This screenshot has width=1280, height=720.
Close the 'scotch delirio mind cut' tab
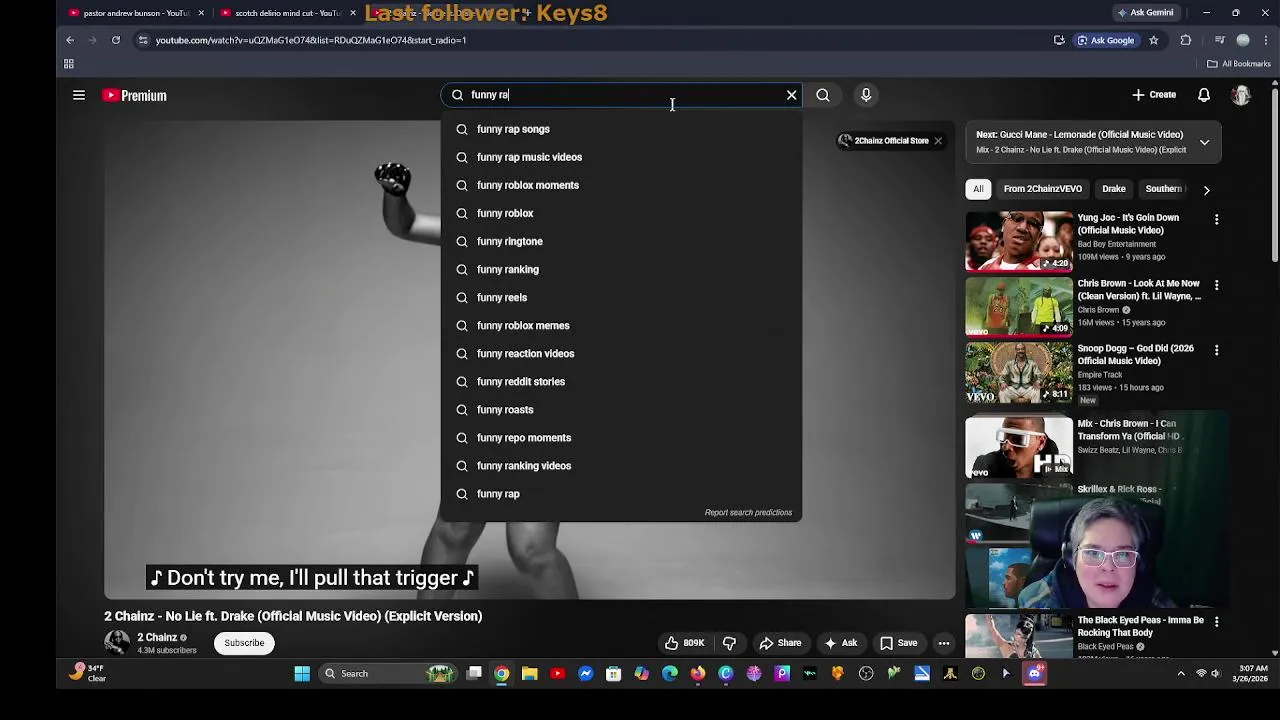click(x=353, y=13)
